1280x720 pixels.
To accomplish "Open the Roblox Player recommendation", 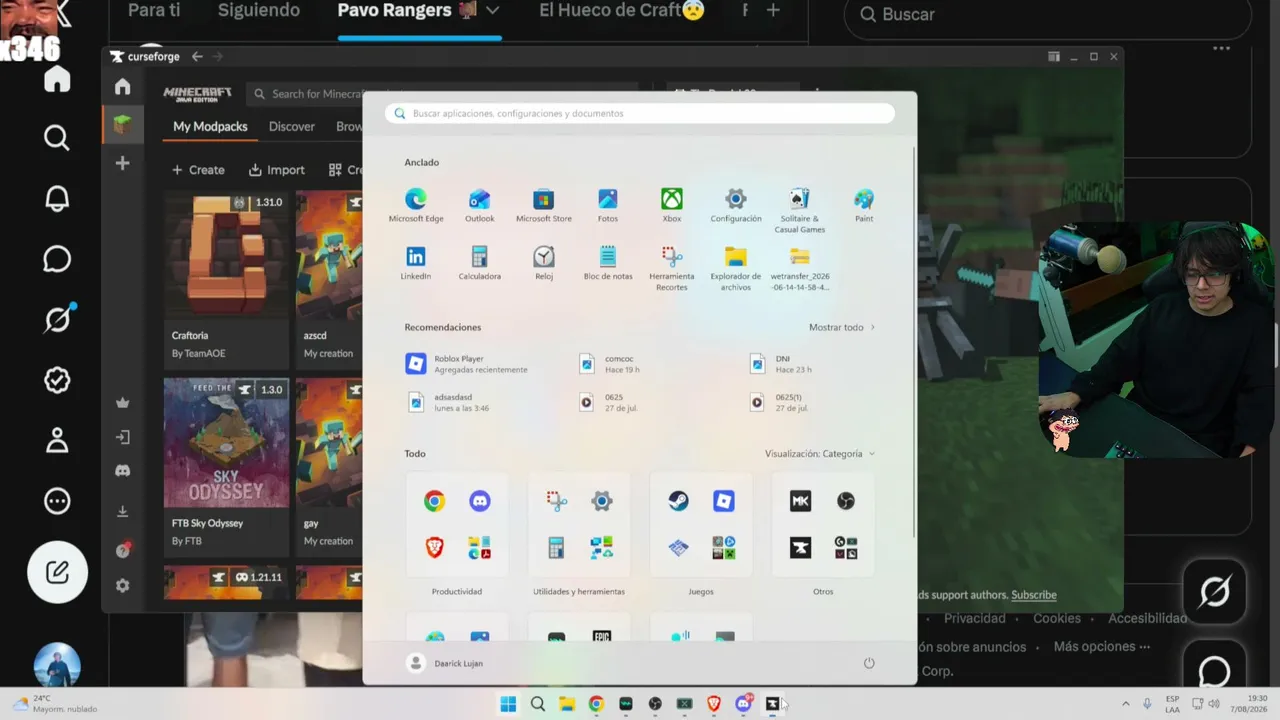I will [x=467, y=364].
